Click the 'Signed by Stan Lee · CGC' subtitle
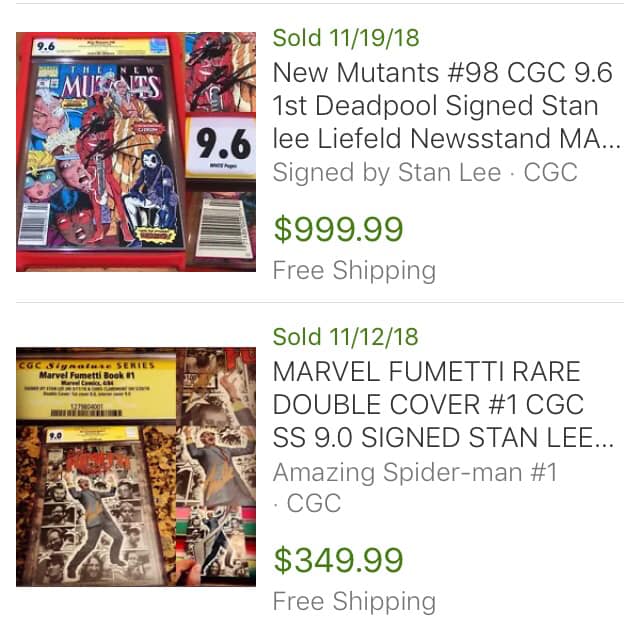Screen dimensions: 640x632 click(x=425, y=172)
